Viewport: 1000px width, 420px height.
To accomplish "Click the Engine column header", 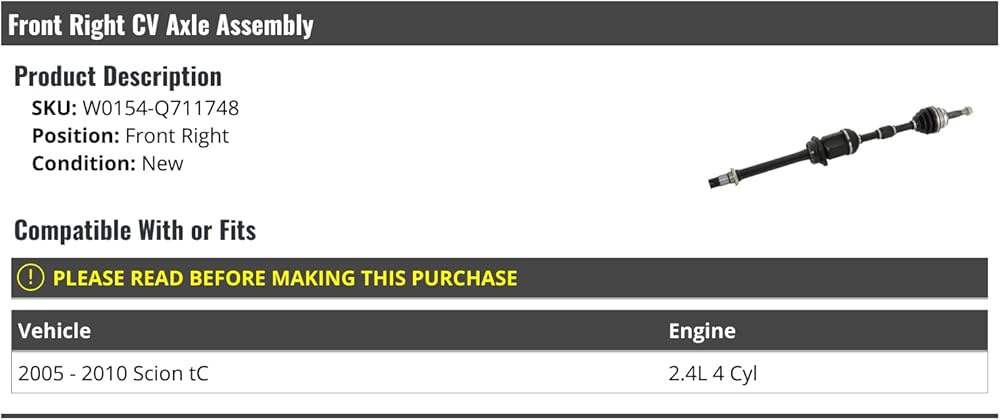I will point(702,331).
